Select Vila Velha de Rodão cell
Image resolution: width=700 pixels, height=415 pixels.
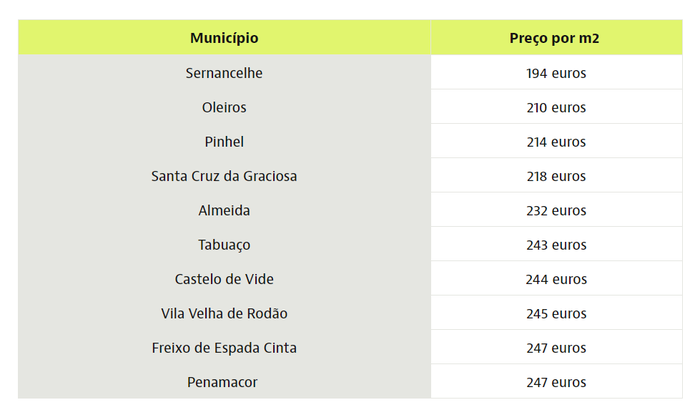(224, 314)
